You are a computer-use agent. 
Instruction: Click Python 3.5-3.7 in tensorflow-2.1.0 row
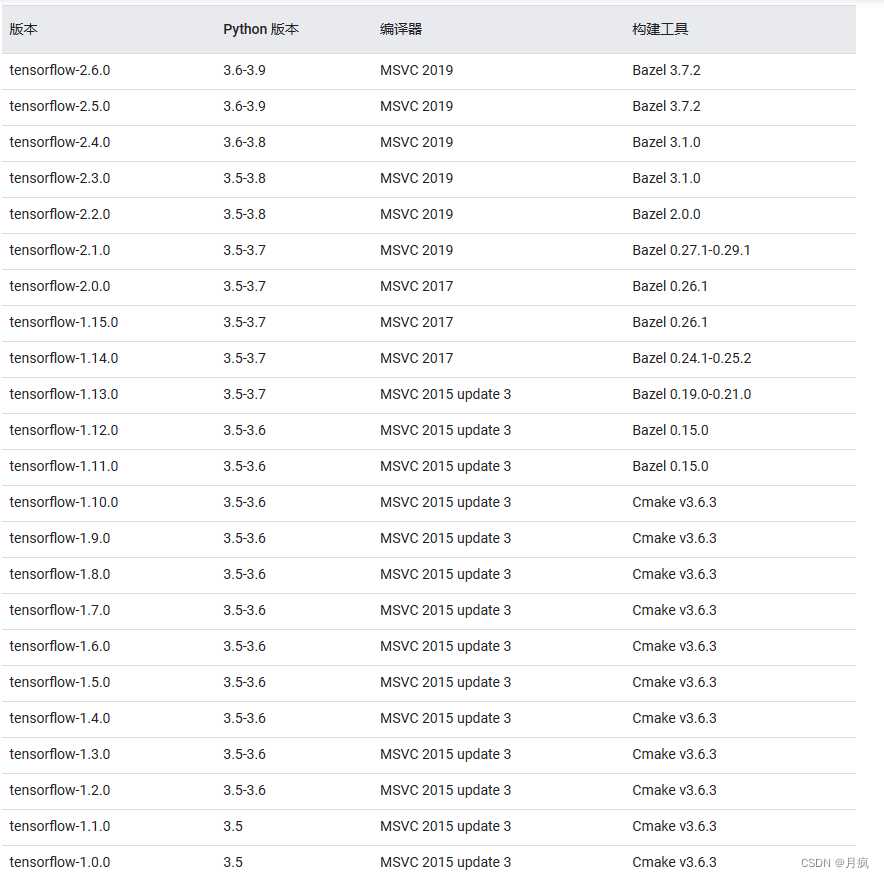pos(244,250)
